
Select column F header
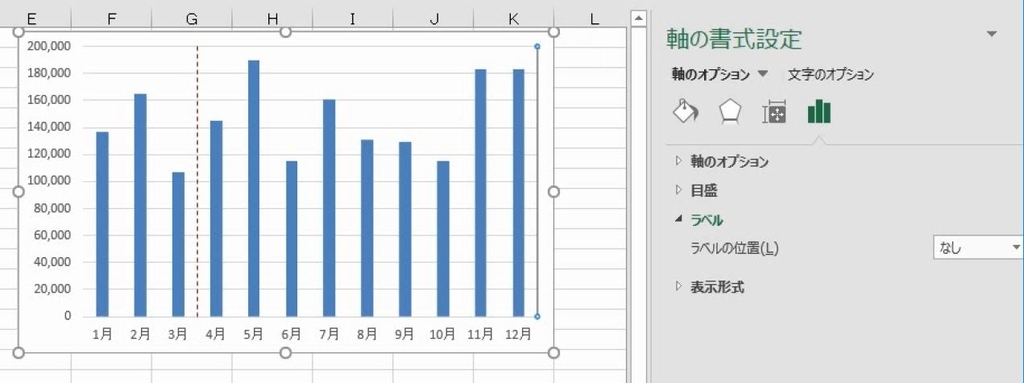[111, 19]
